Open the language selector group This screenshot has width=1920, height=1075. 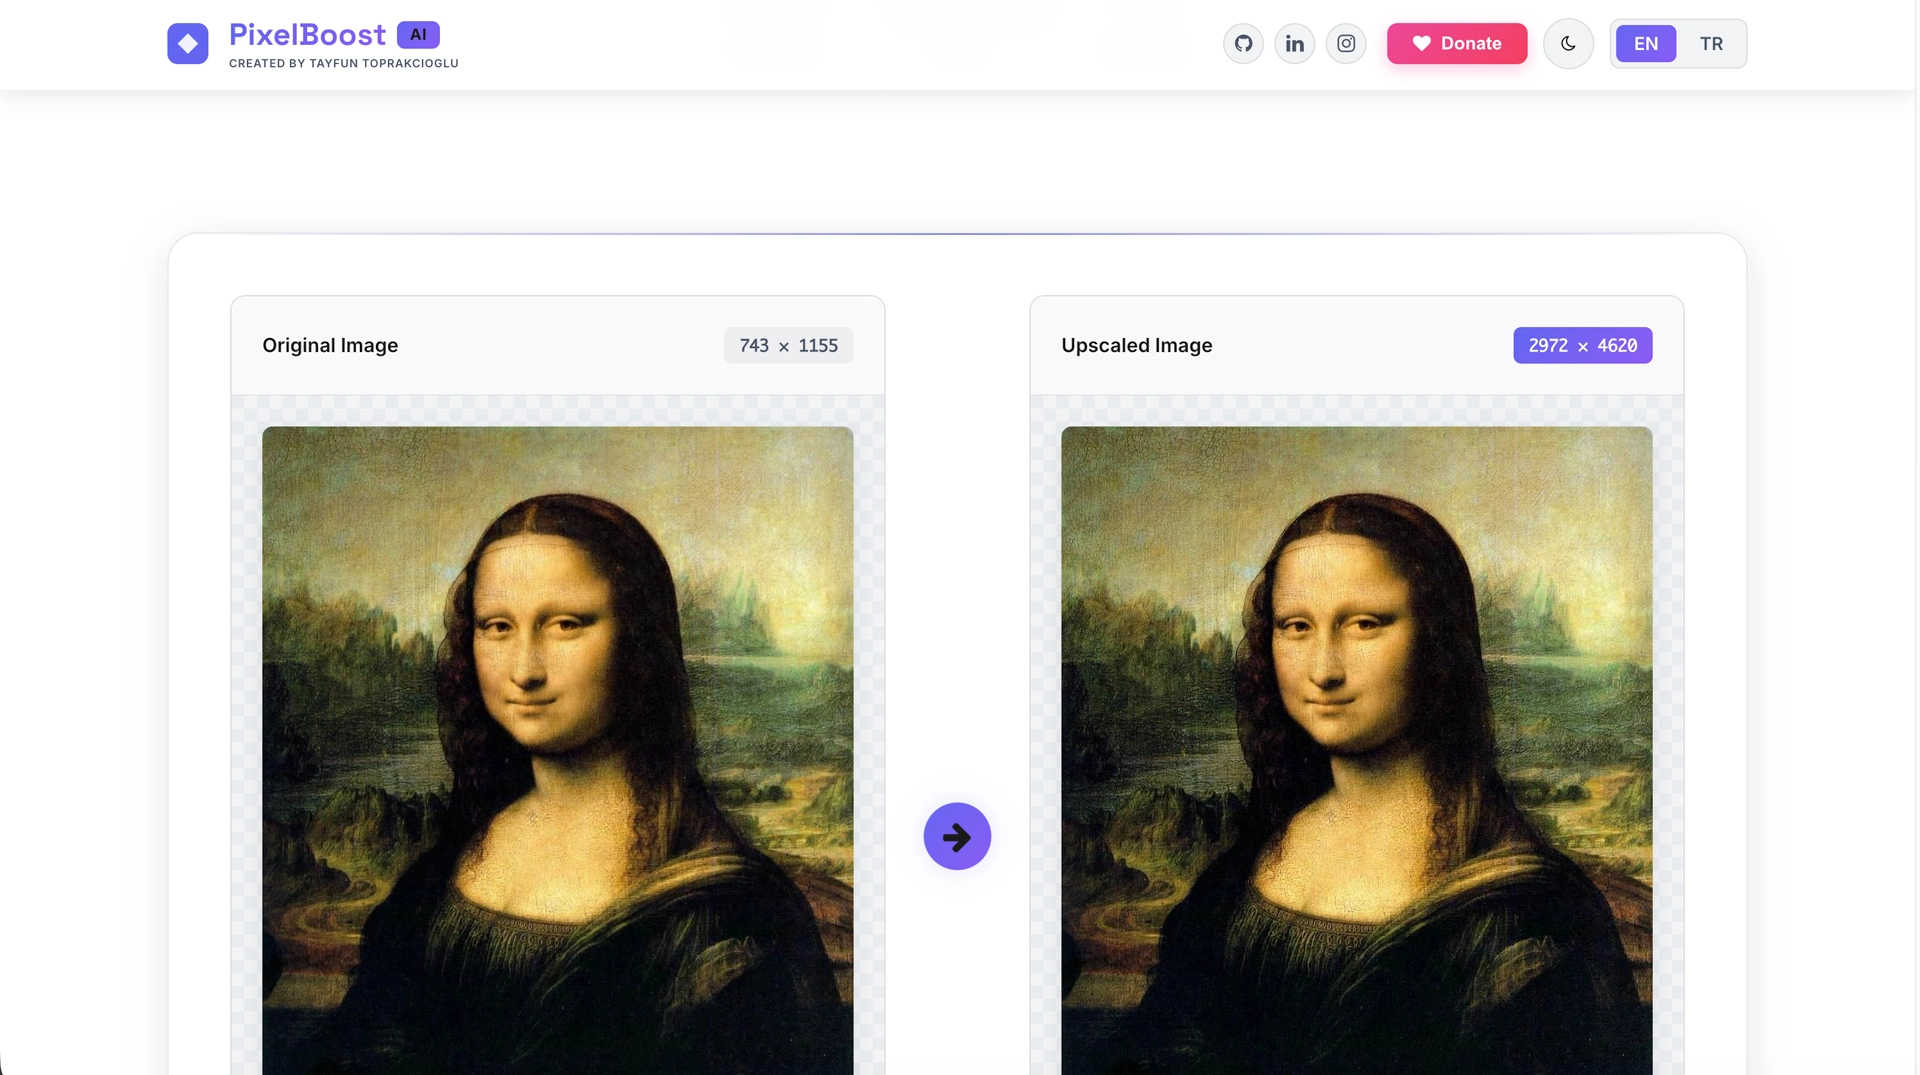1678,43
